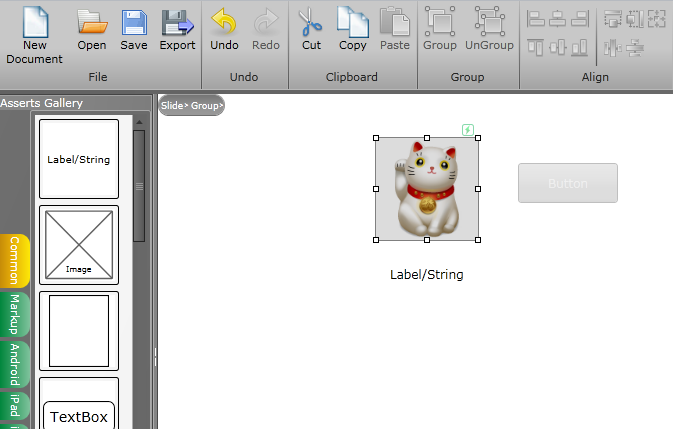
Task: Click the gallery scrollbar up arrow
Action: point(139,123)
